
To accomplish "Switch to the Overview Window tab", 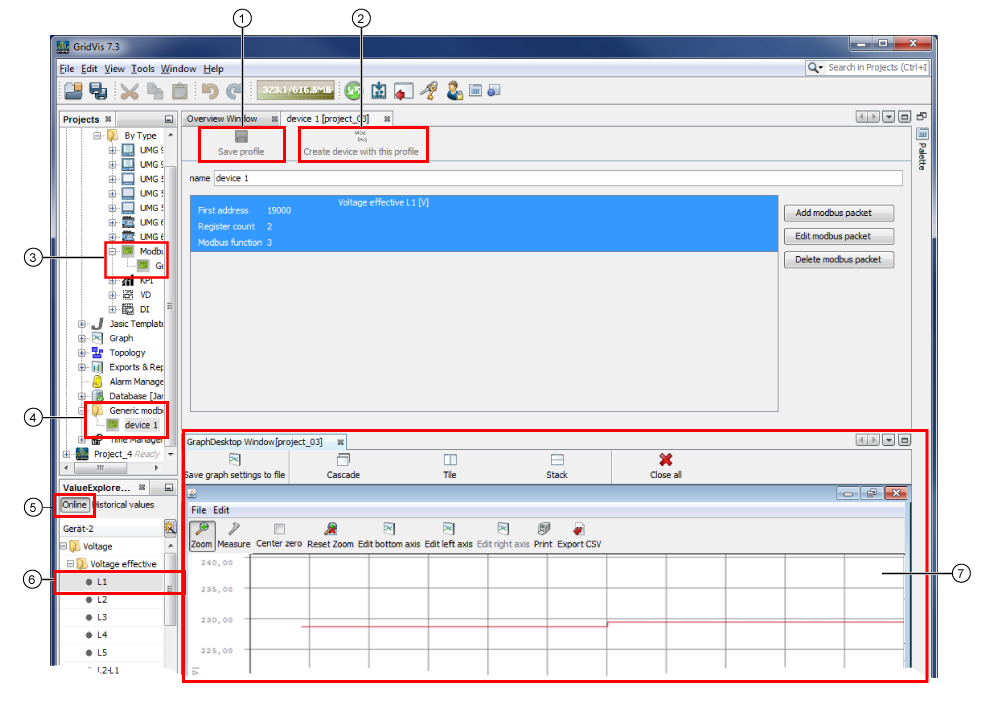I will pyautogui.click(x=221, y=118).
